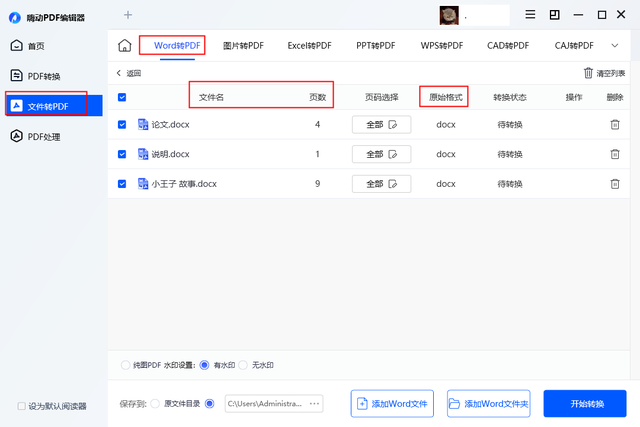Open the hamburger menu icon
The image size is (640, 427).
pyautogui.click(x=530, y=15)
